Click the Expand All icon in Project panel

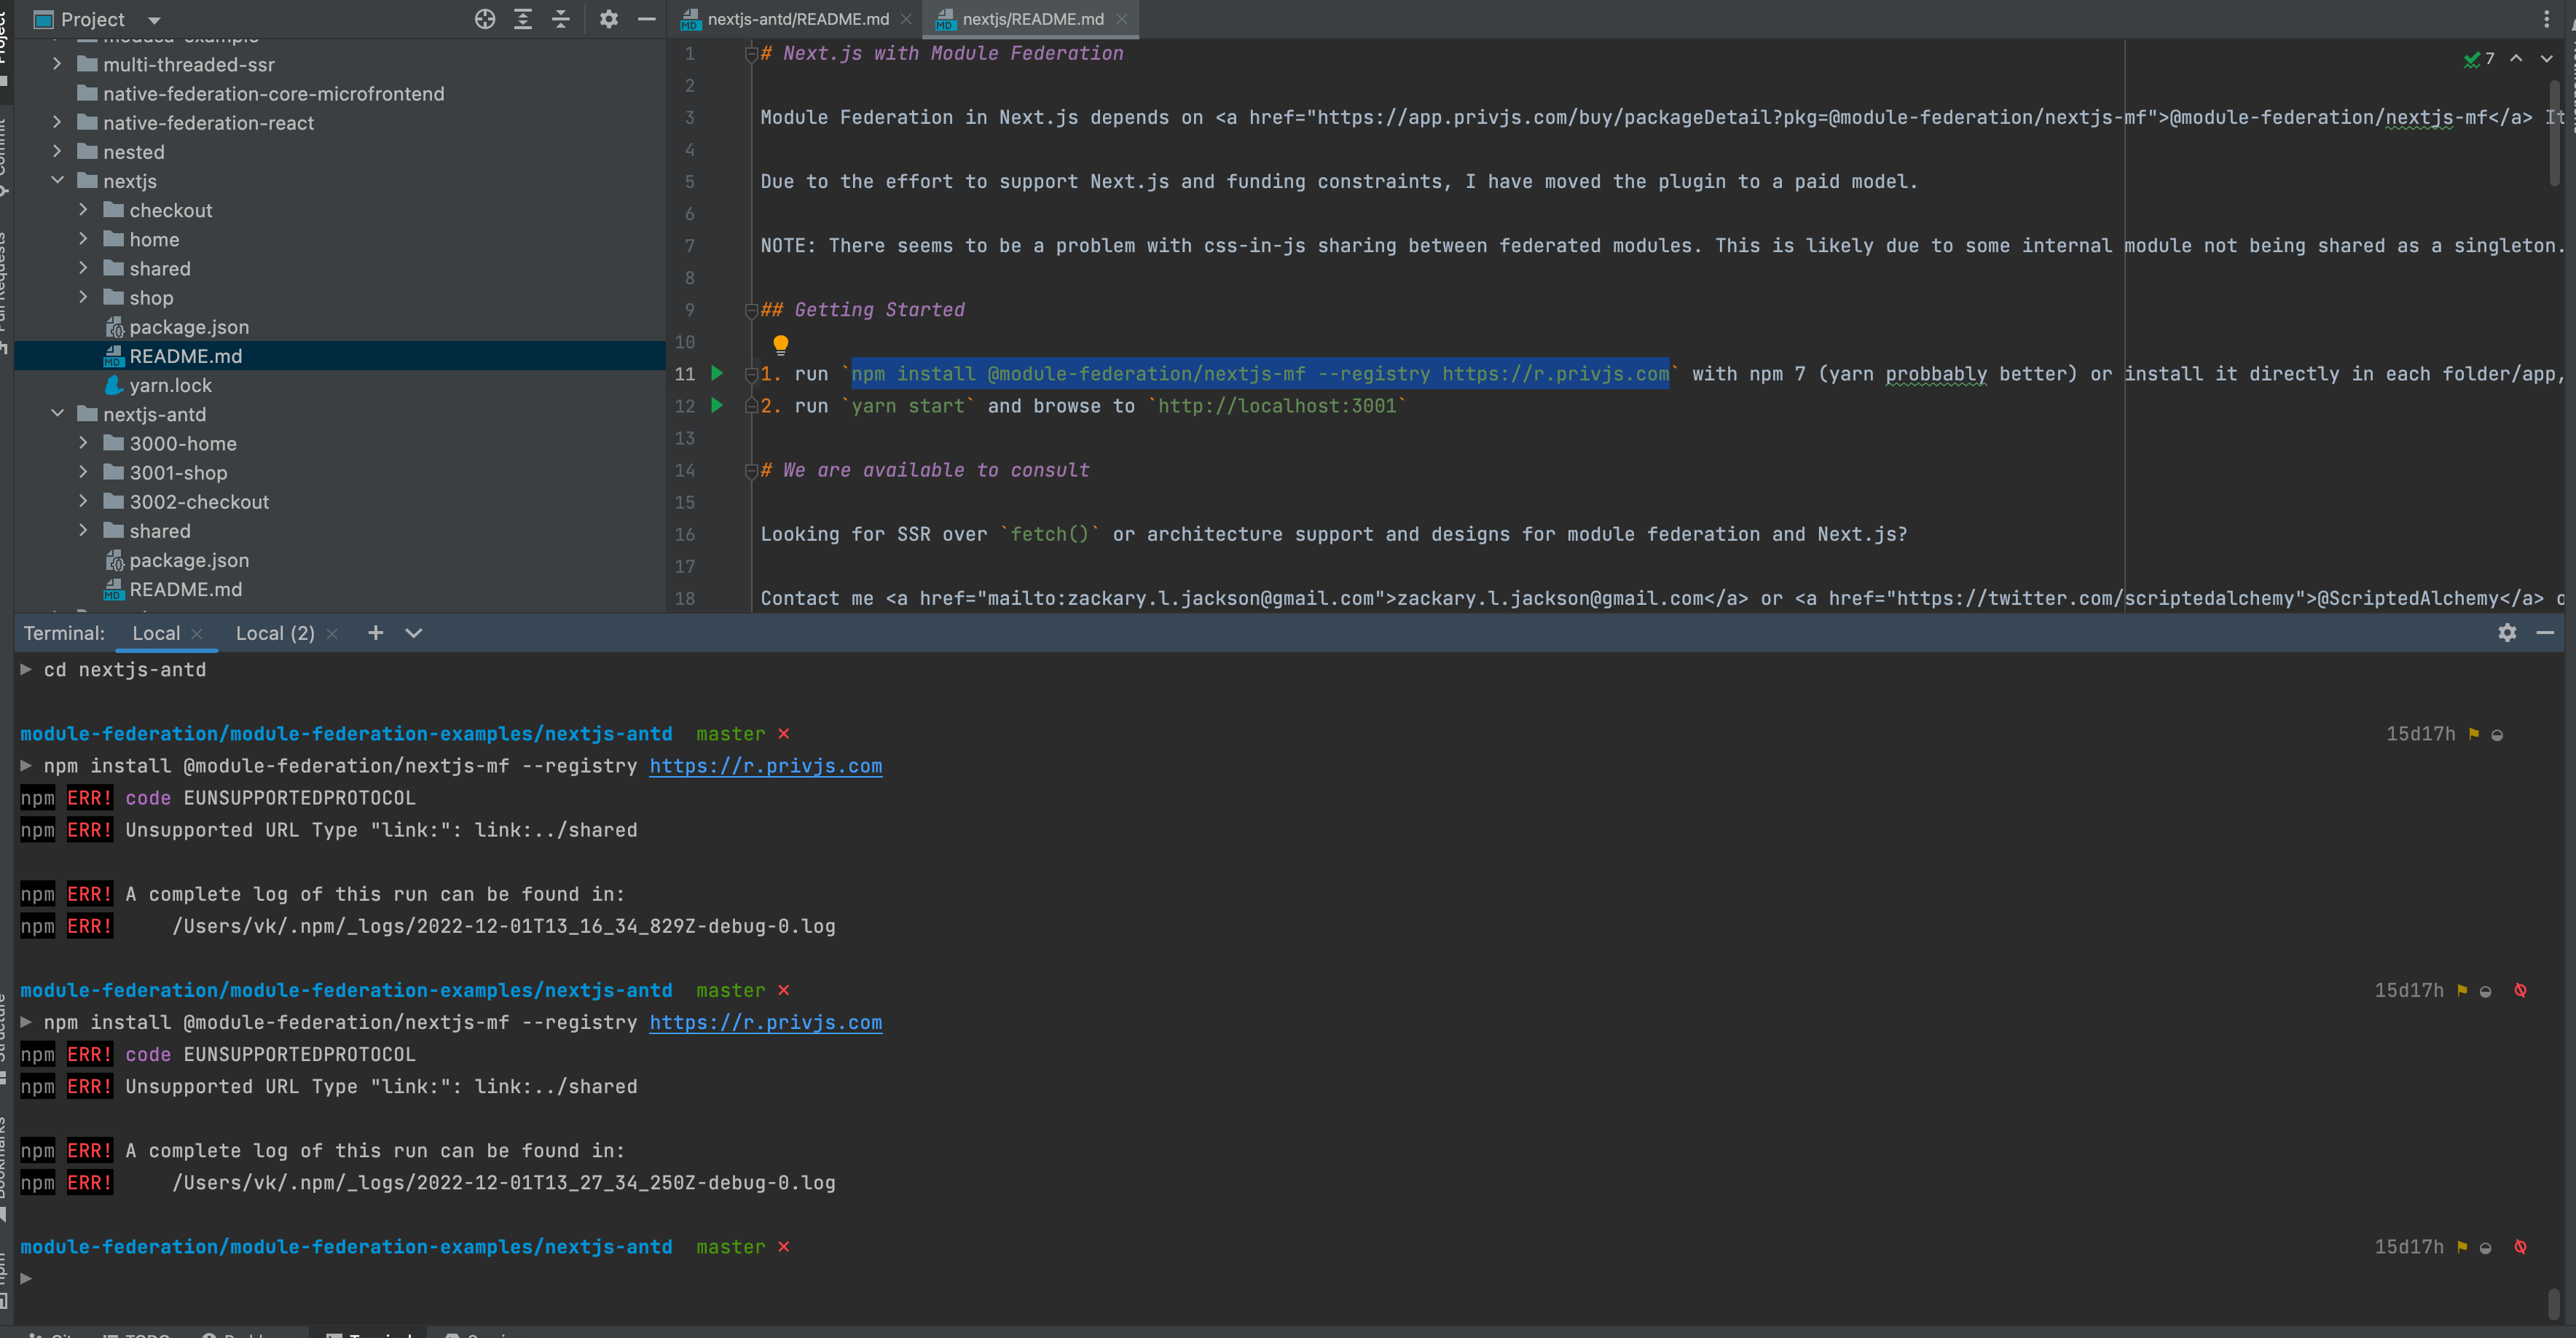coord(523,19)
